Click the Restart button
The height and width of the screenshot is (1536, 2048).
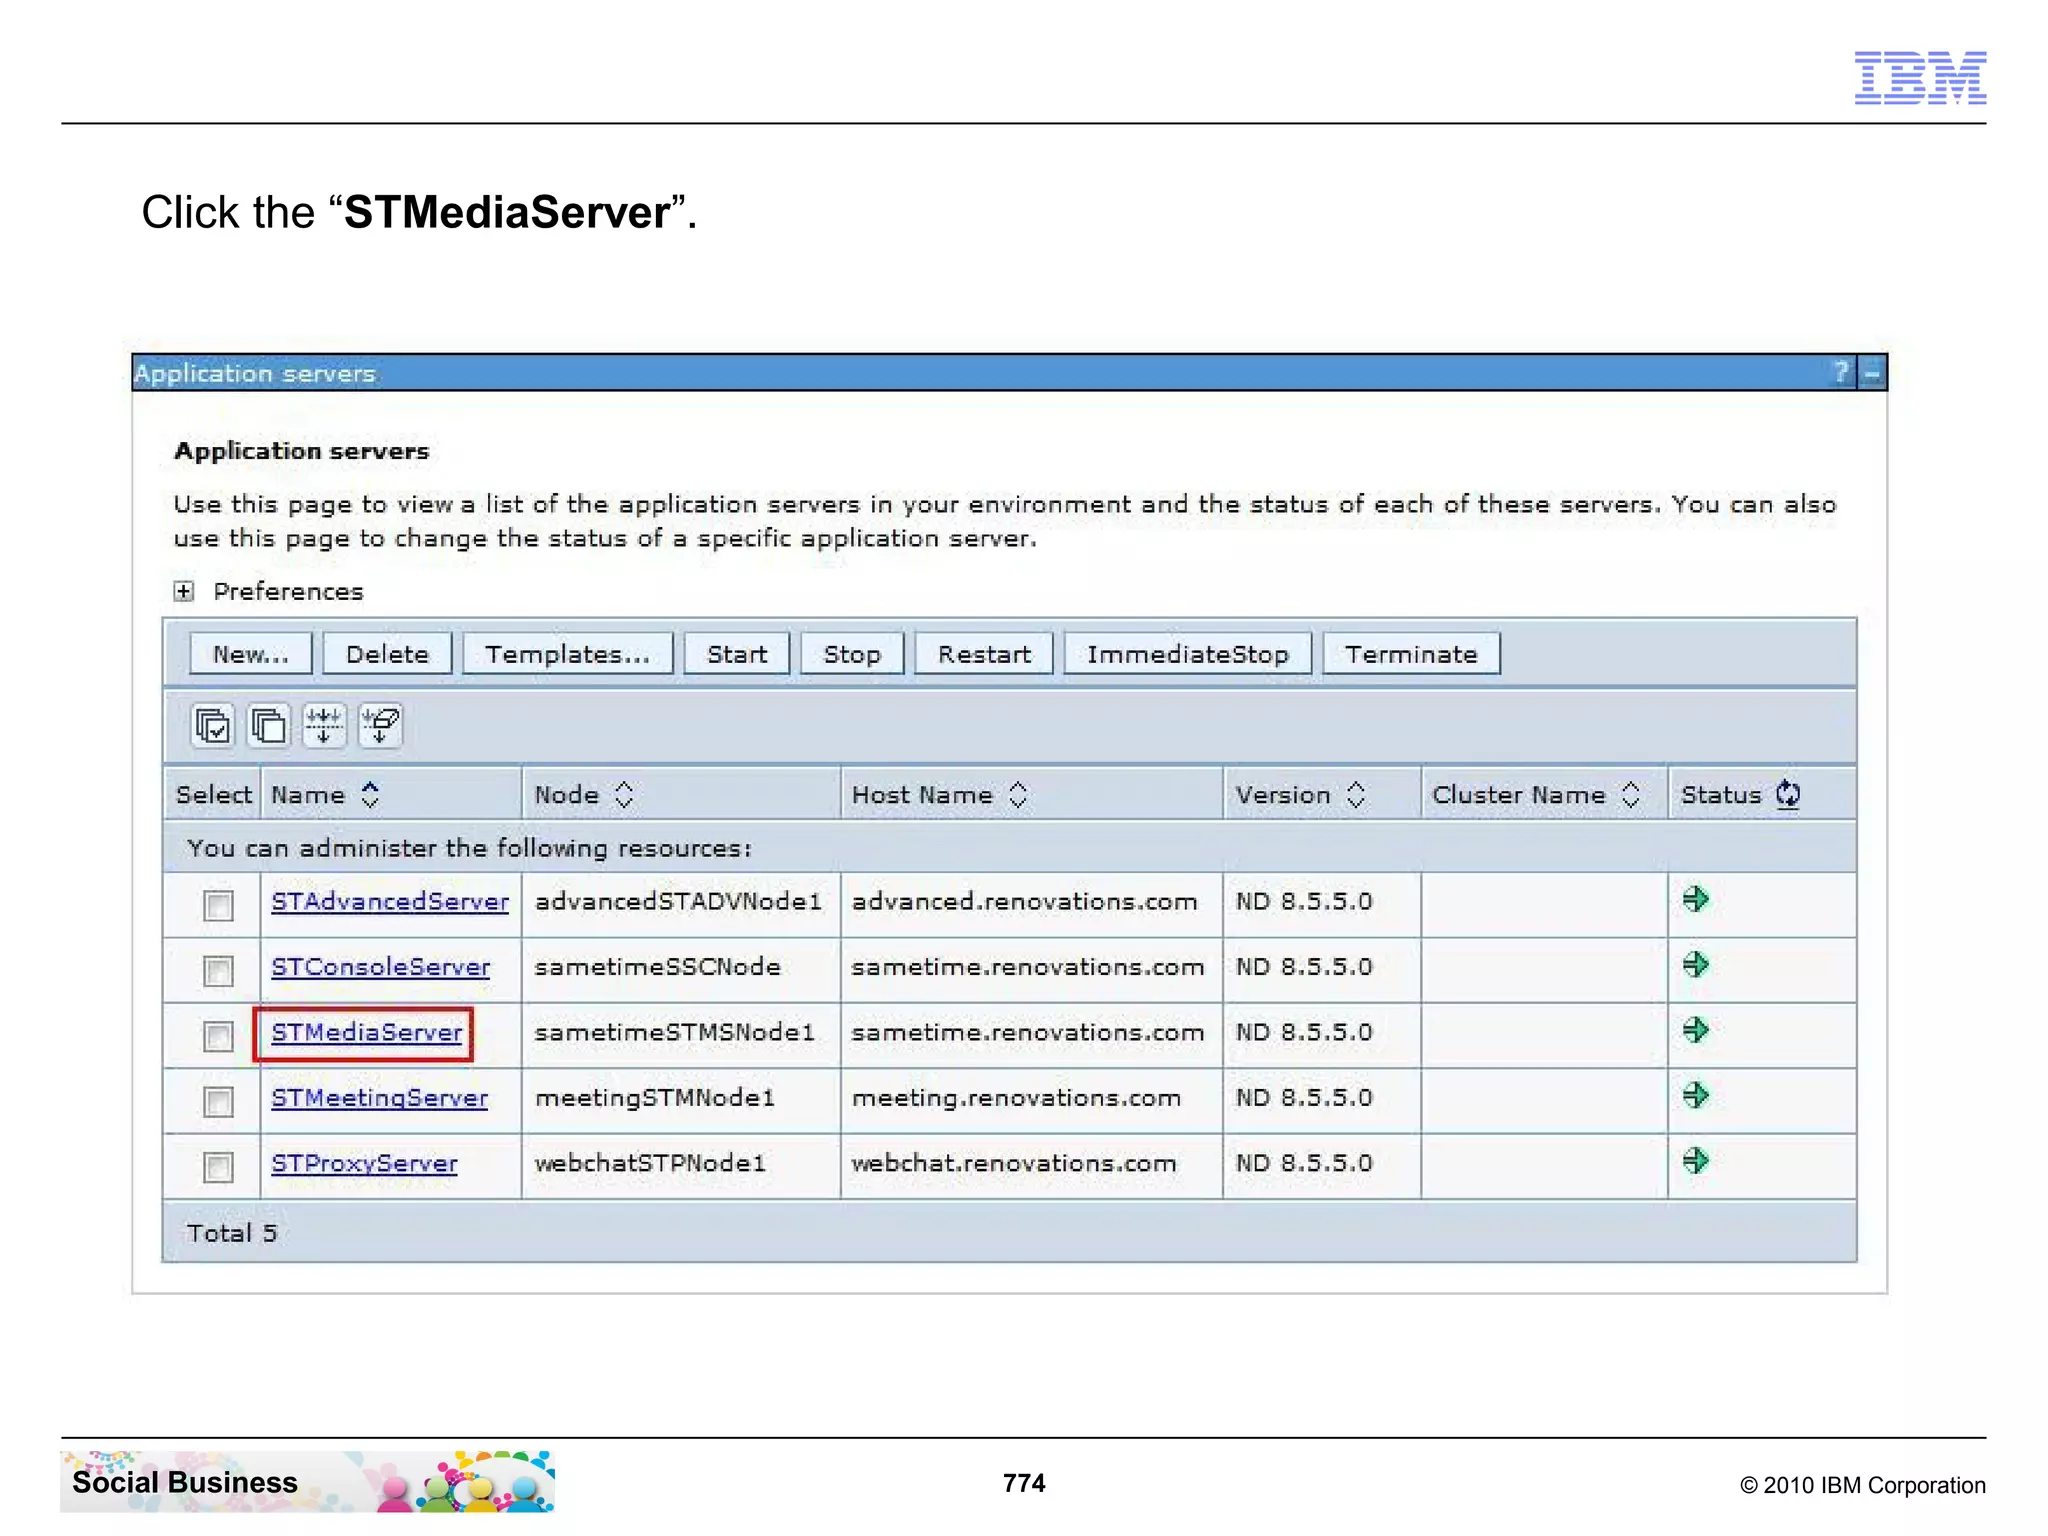tap(984, 654)
